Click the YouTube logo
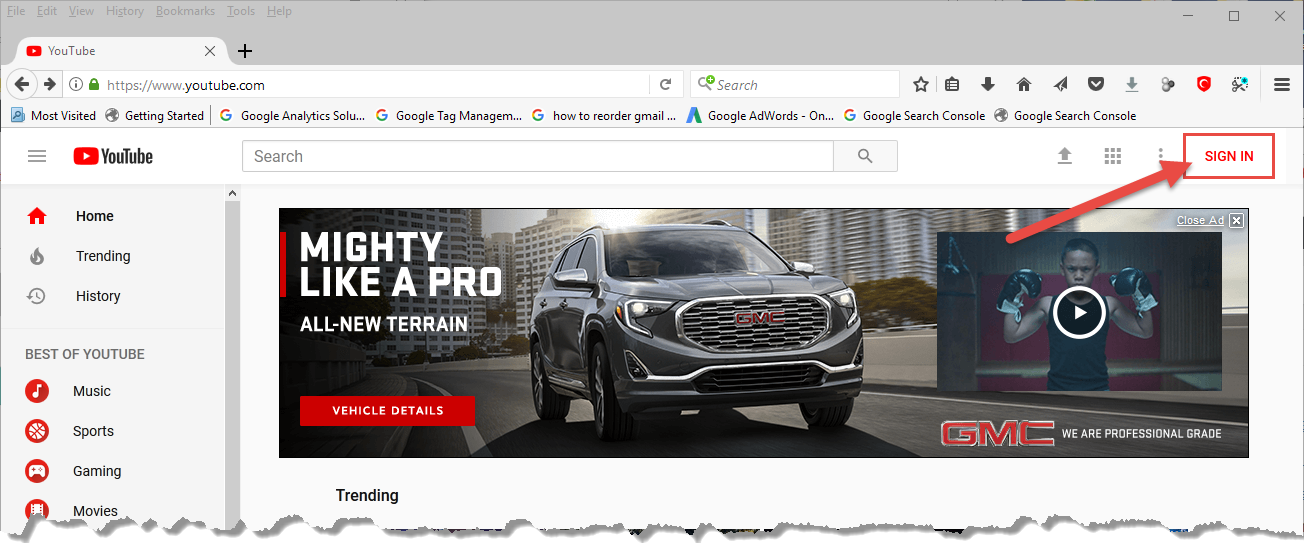 113,156
